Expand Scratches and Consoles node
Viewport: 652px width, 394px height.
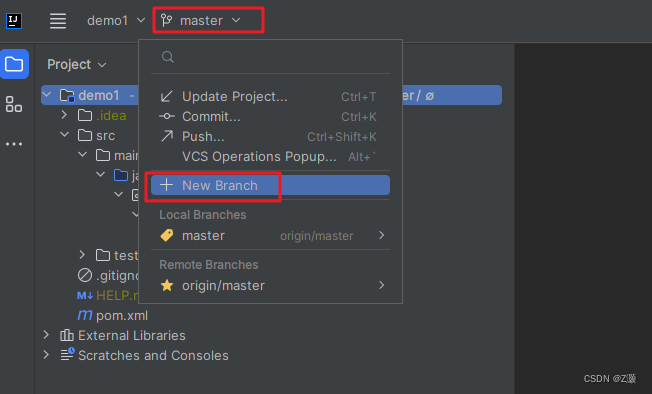[x=46, y=355]
